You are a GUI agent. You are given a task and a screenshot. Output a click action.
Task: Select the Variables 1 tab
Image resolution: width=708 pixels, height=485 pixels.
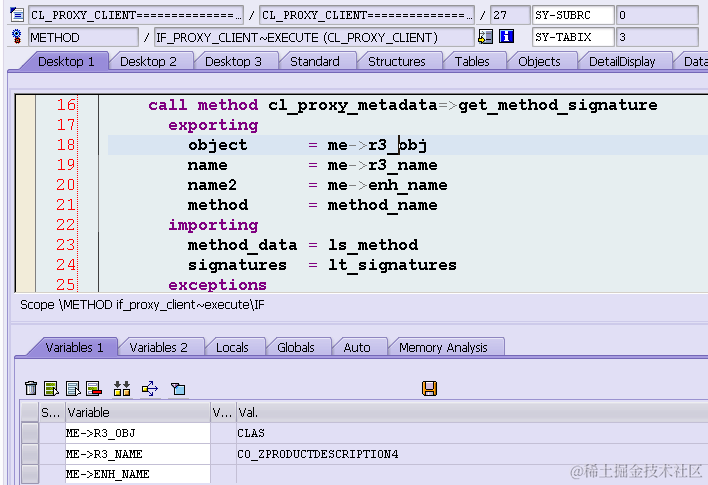click(74, 347)
